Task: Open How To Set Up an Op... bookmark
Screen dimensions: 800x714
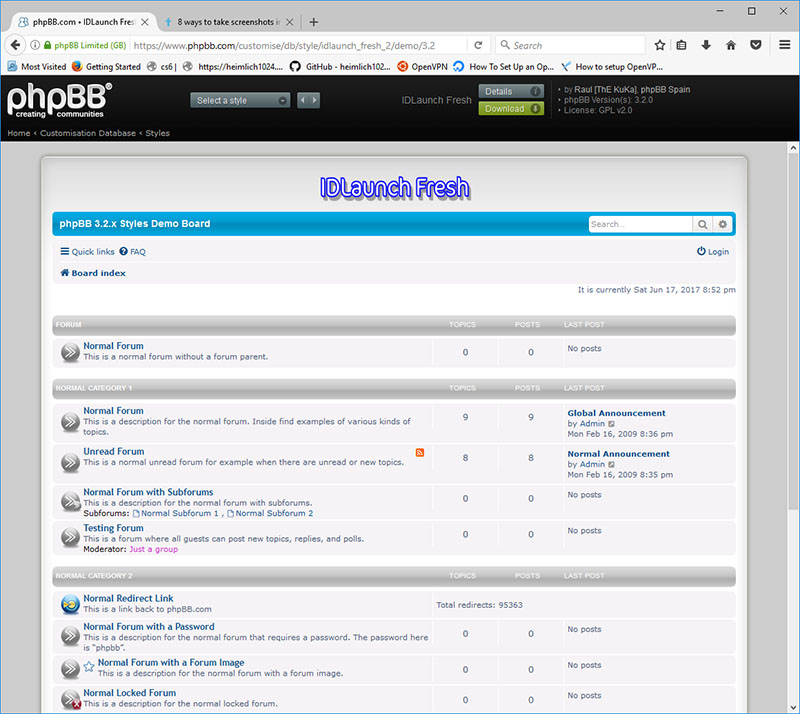Action: pos(504,66)
